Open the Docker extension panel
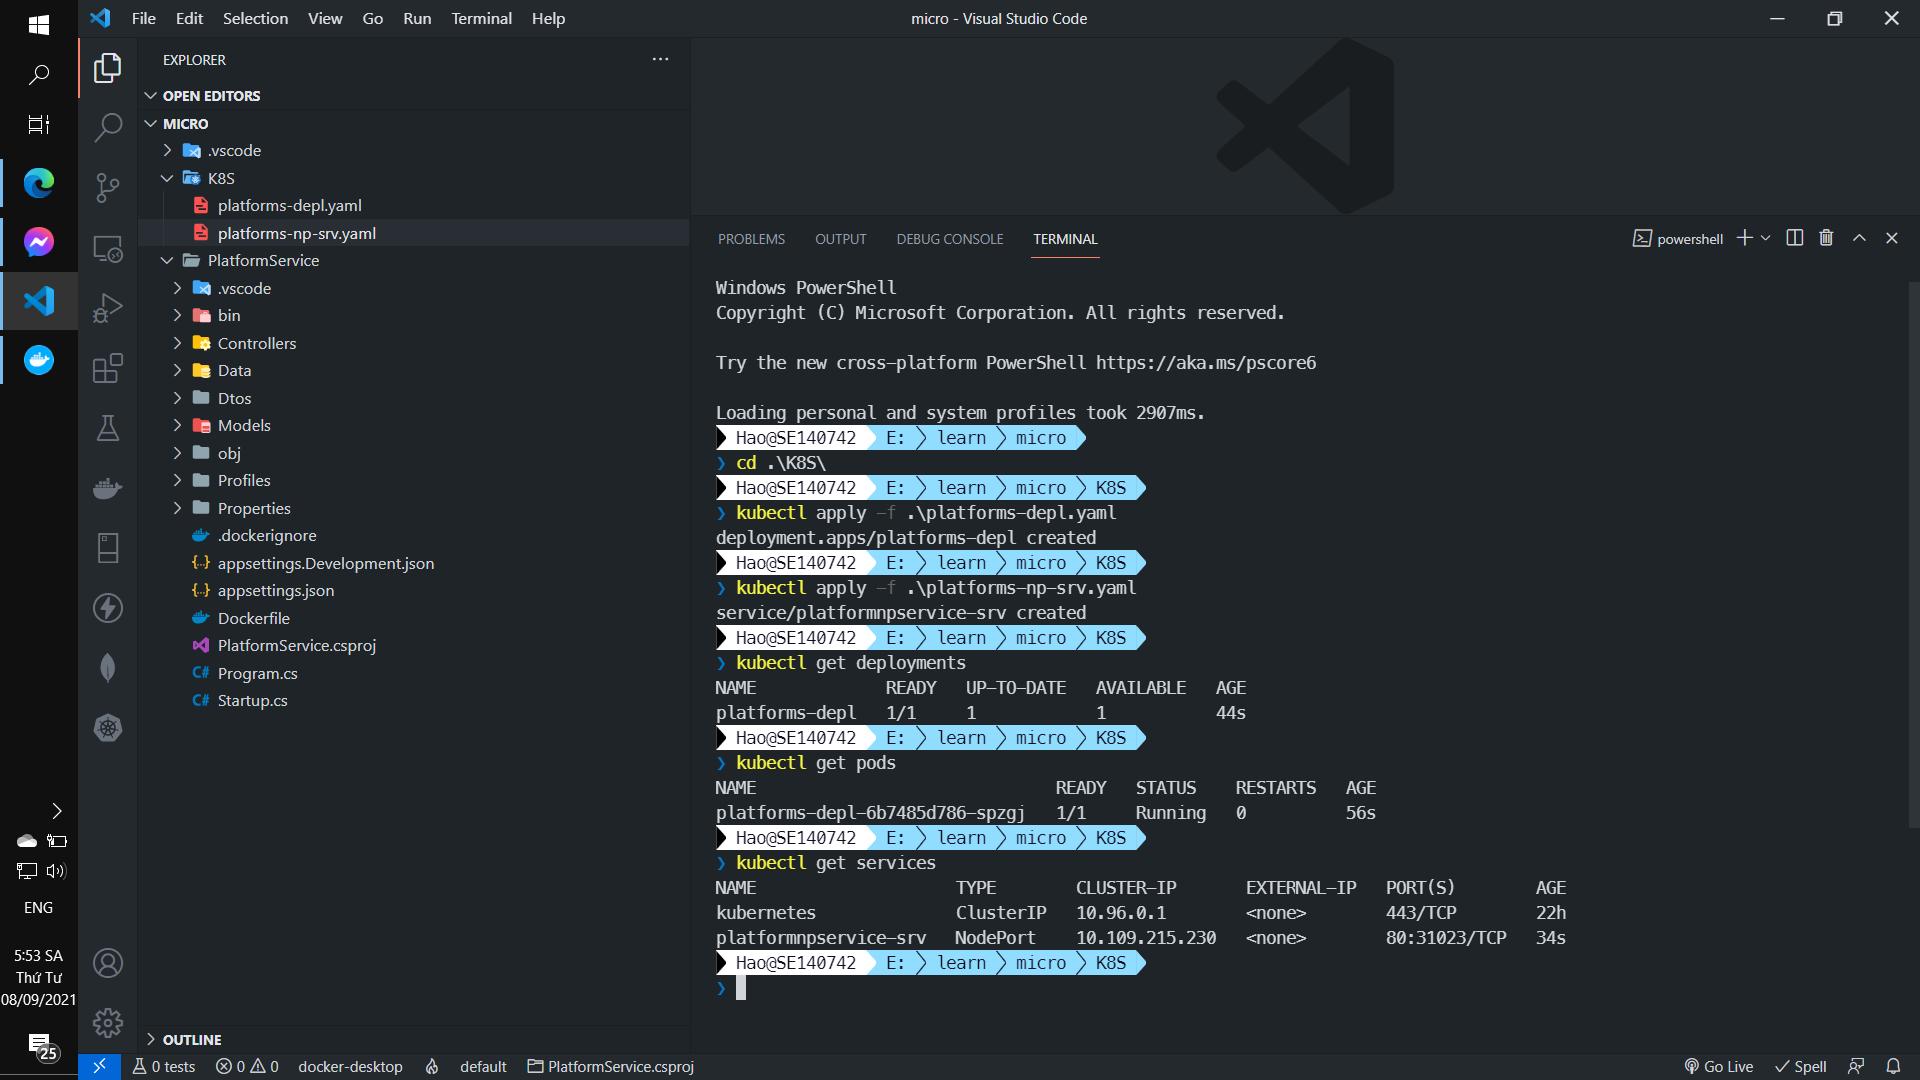The width and height of the screenshot is (1920, 1080). click(x=107, y=488)
